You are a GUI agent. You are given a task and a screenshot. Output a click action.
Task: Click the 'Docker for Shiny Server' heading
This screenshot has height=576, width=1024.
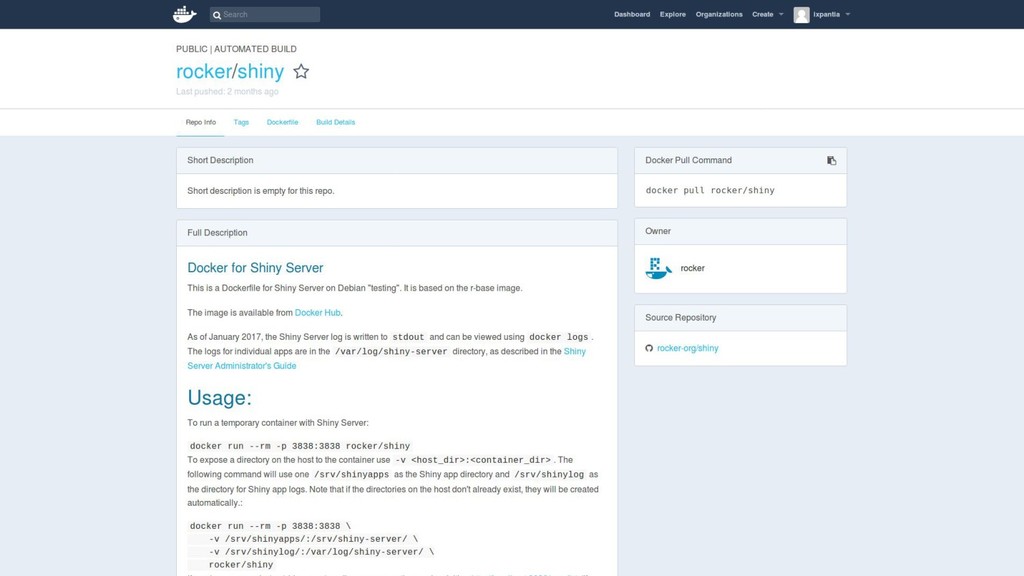click(x=255, y=268)
